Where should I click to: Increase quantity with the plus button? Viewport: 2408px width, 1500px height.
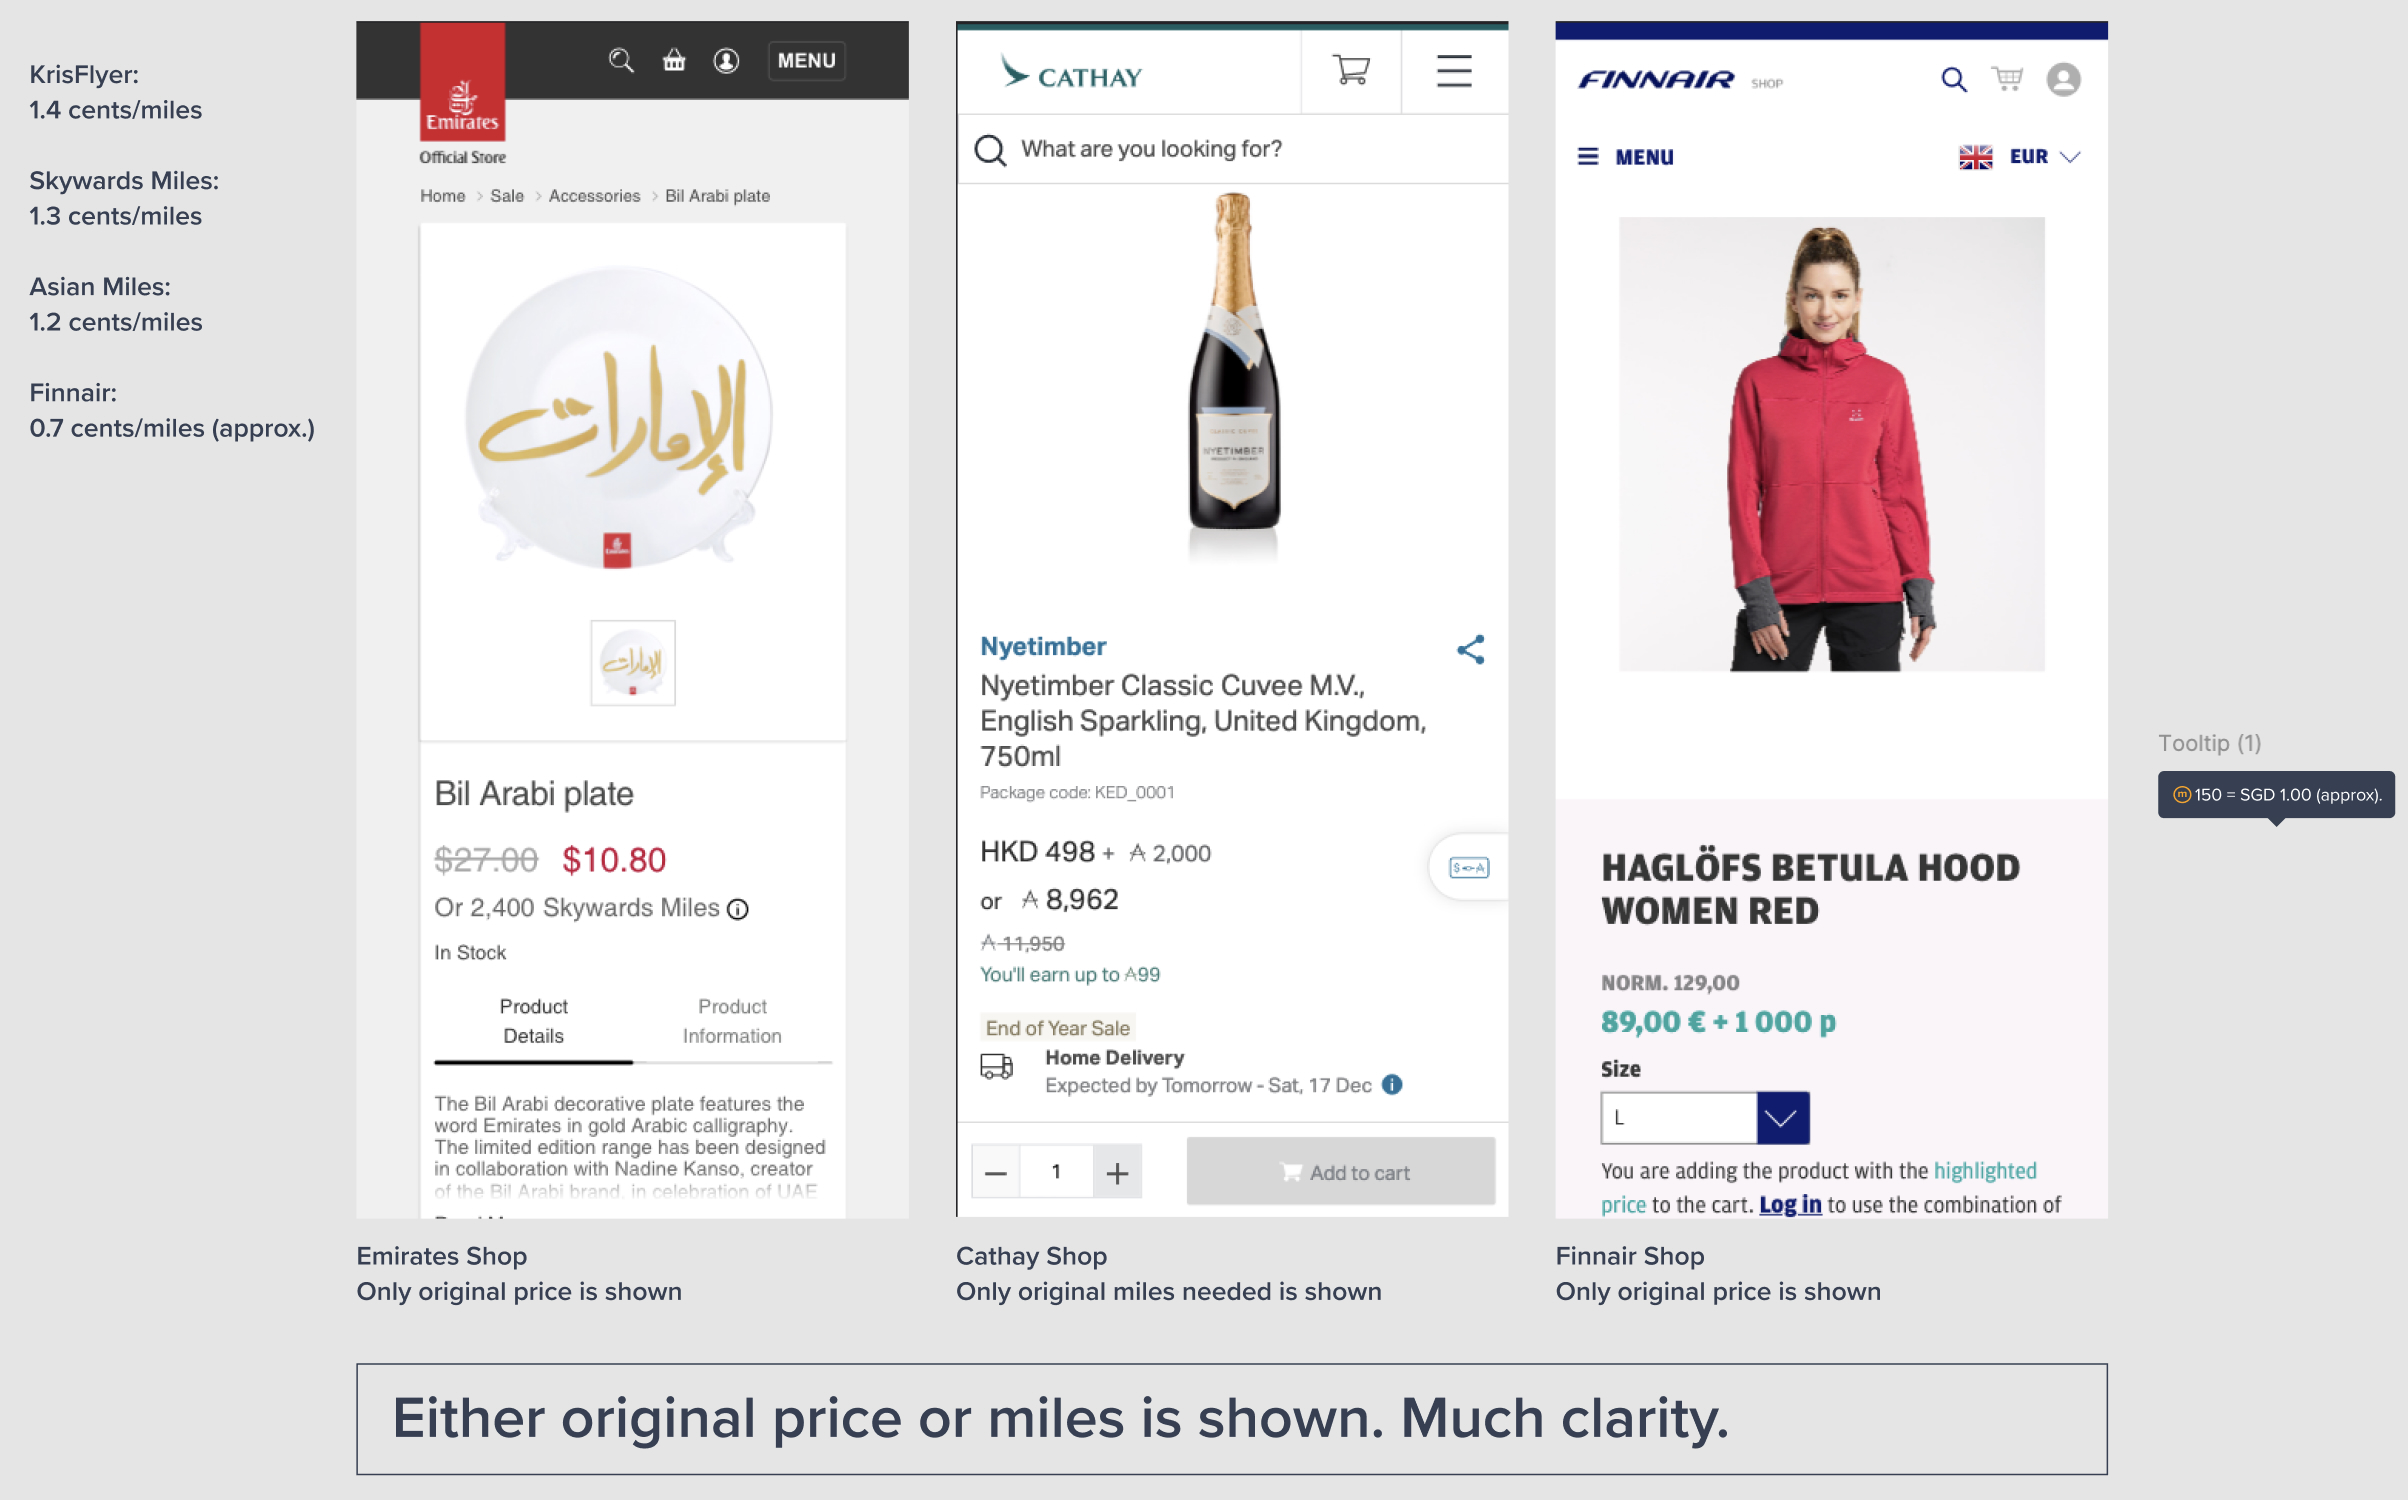(x=1117, y=1172)
